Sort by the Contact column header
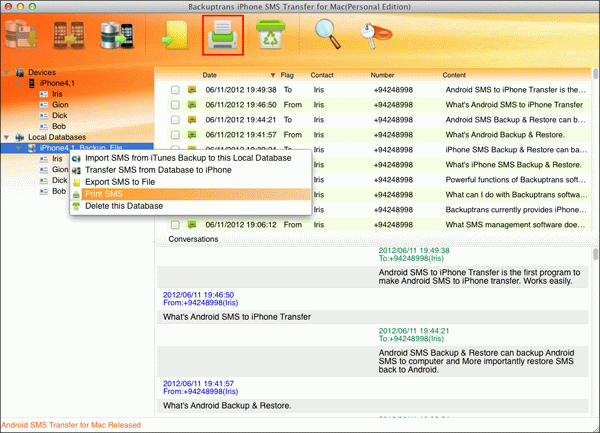The height and width of the screenshot is (433, 600). [x=322, y=75]
